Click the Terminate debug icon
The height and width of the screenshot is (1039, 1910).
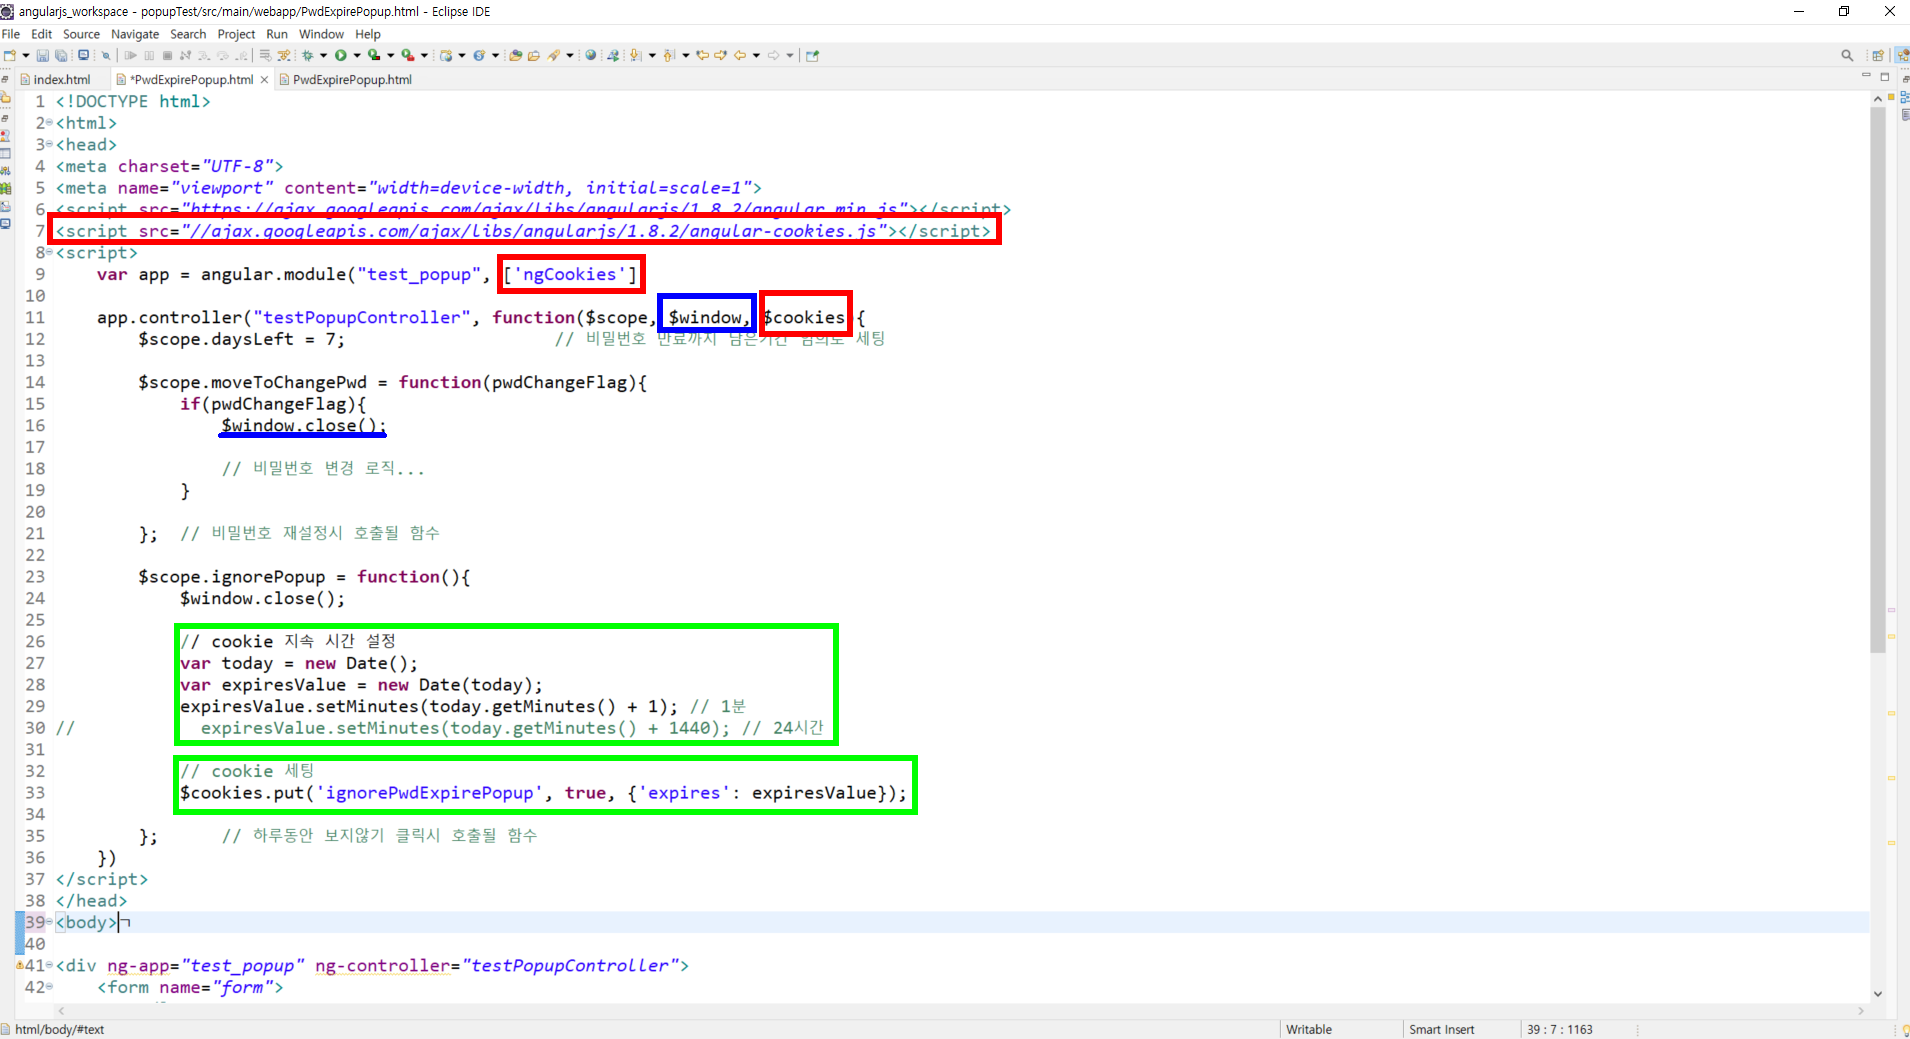[x=167, y=55]
